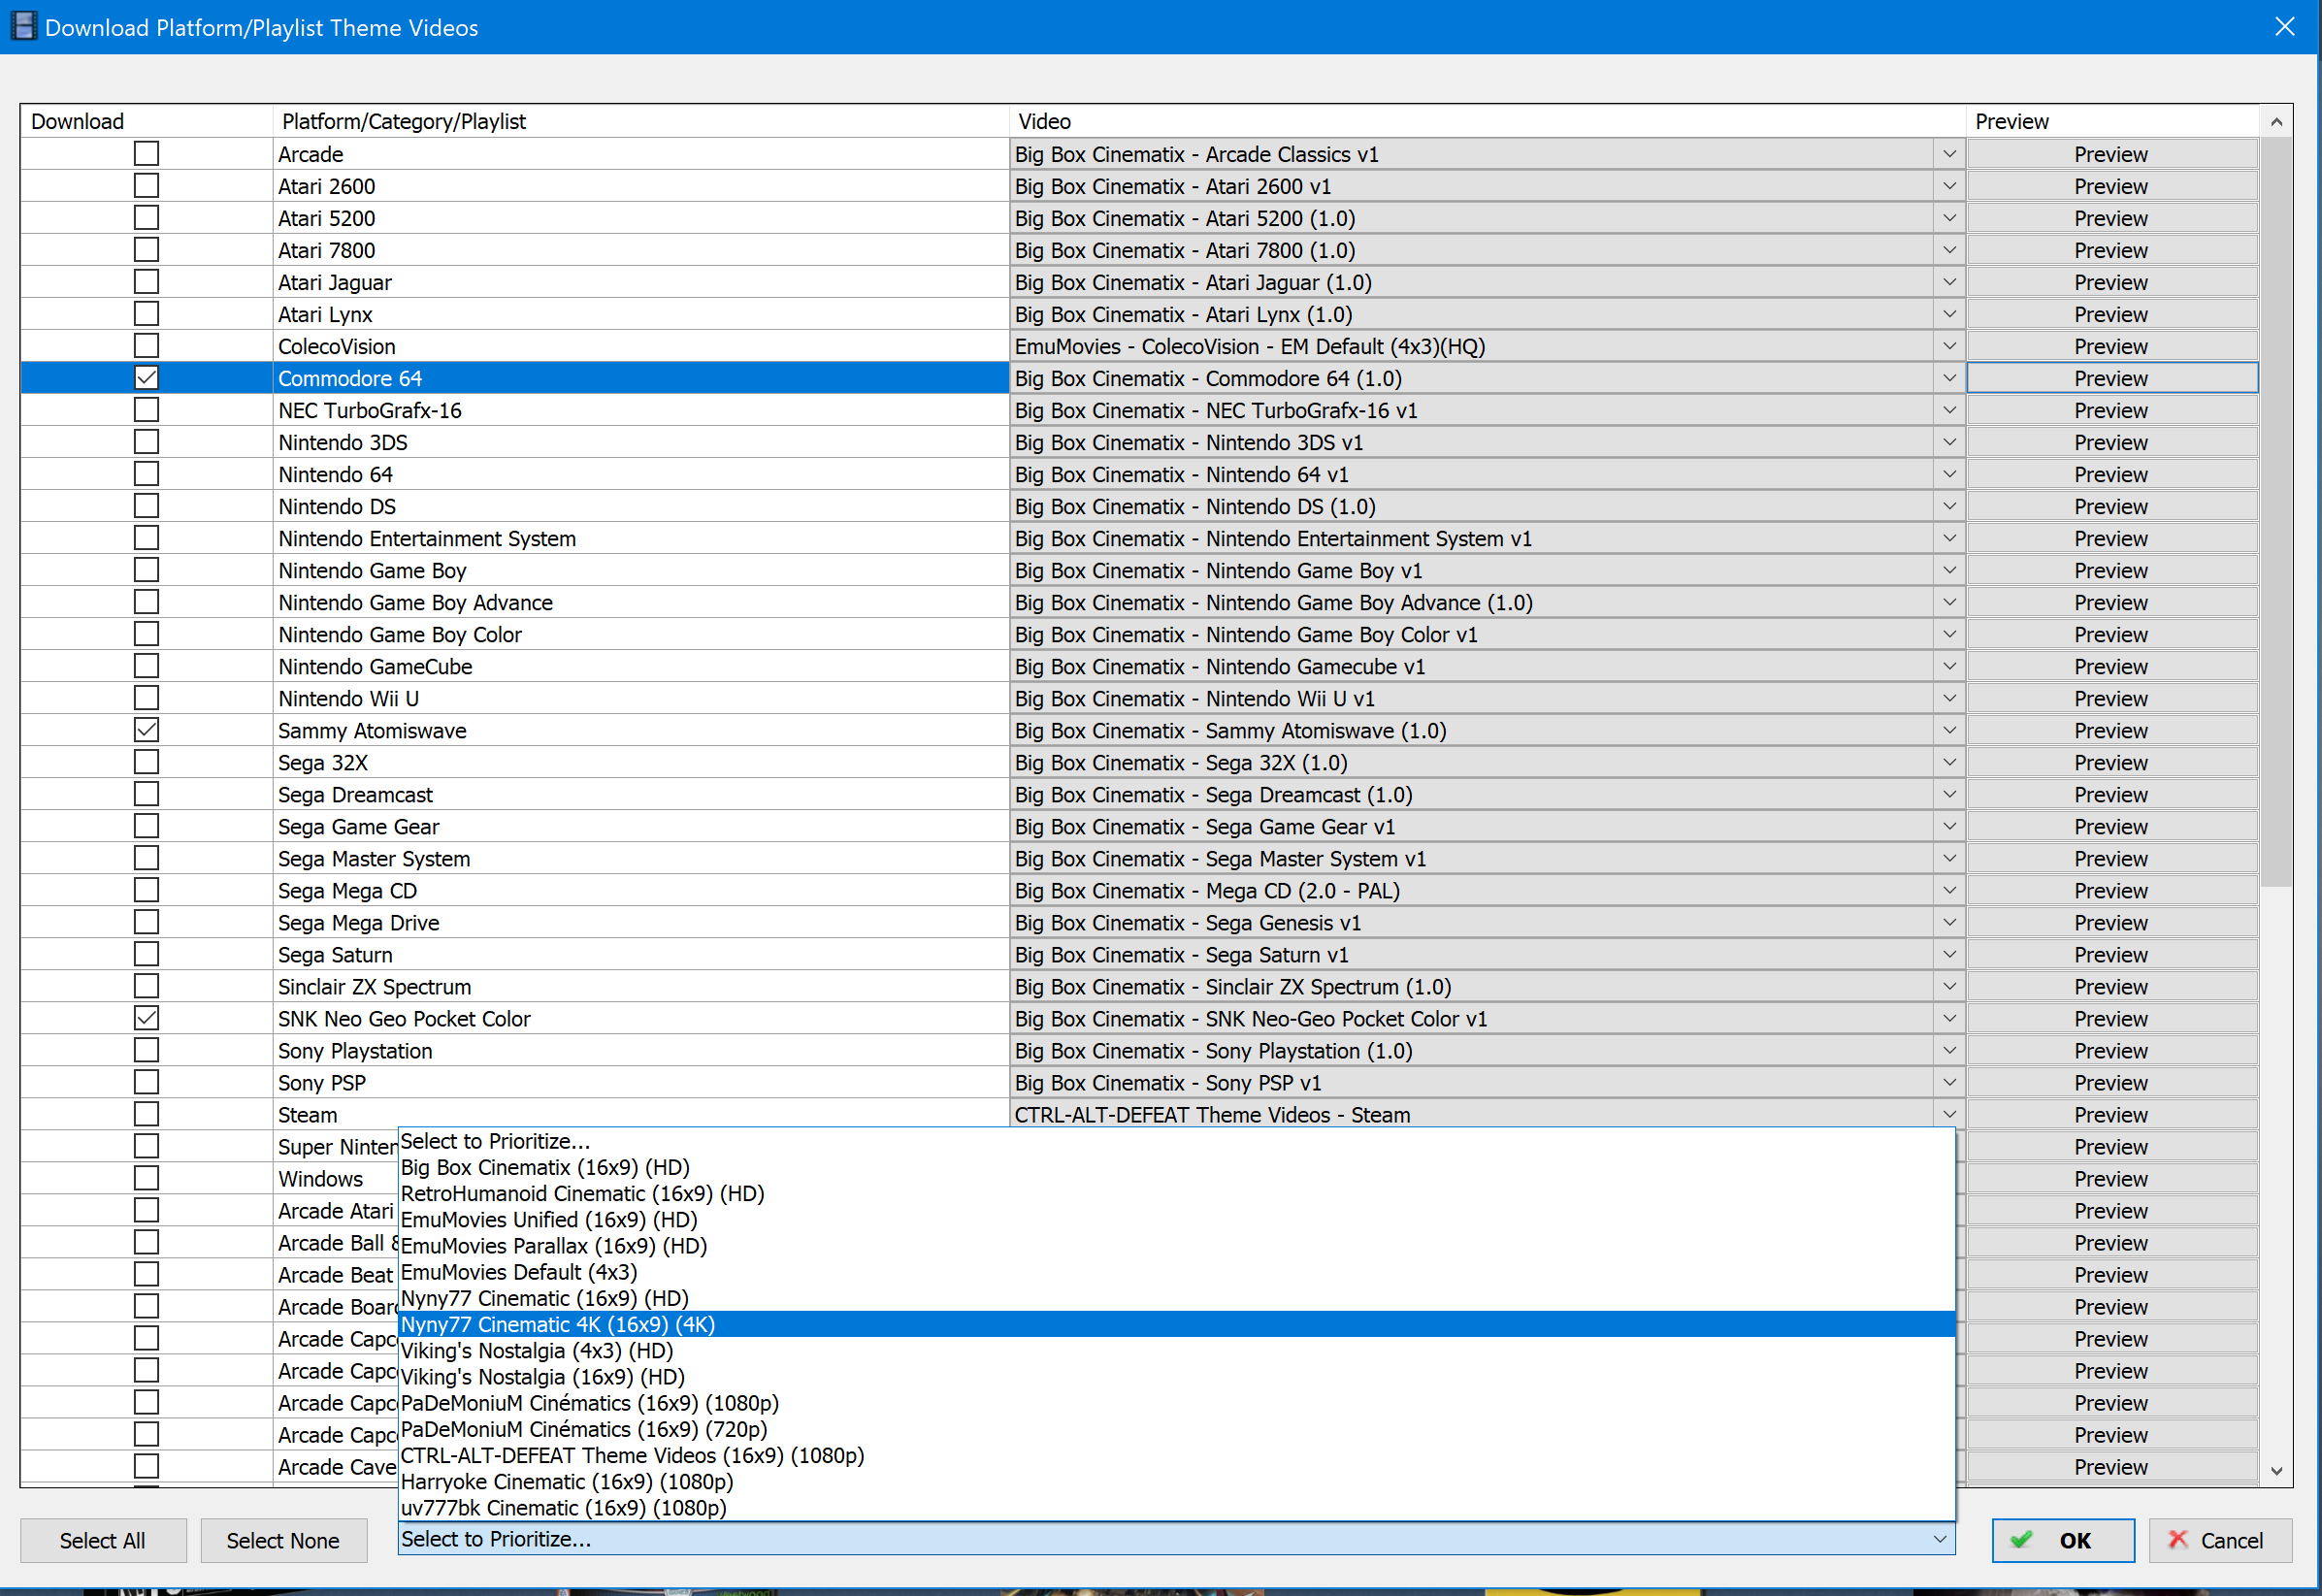Click the vertical scrollbar thumb

[2276, 512]
